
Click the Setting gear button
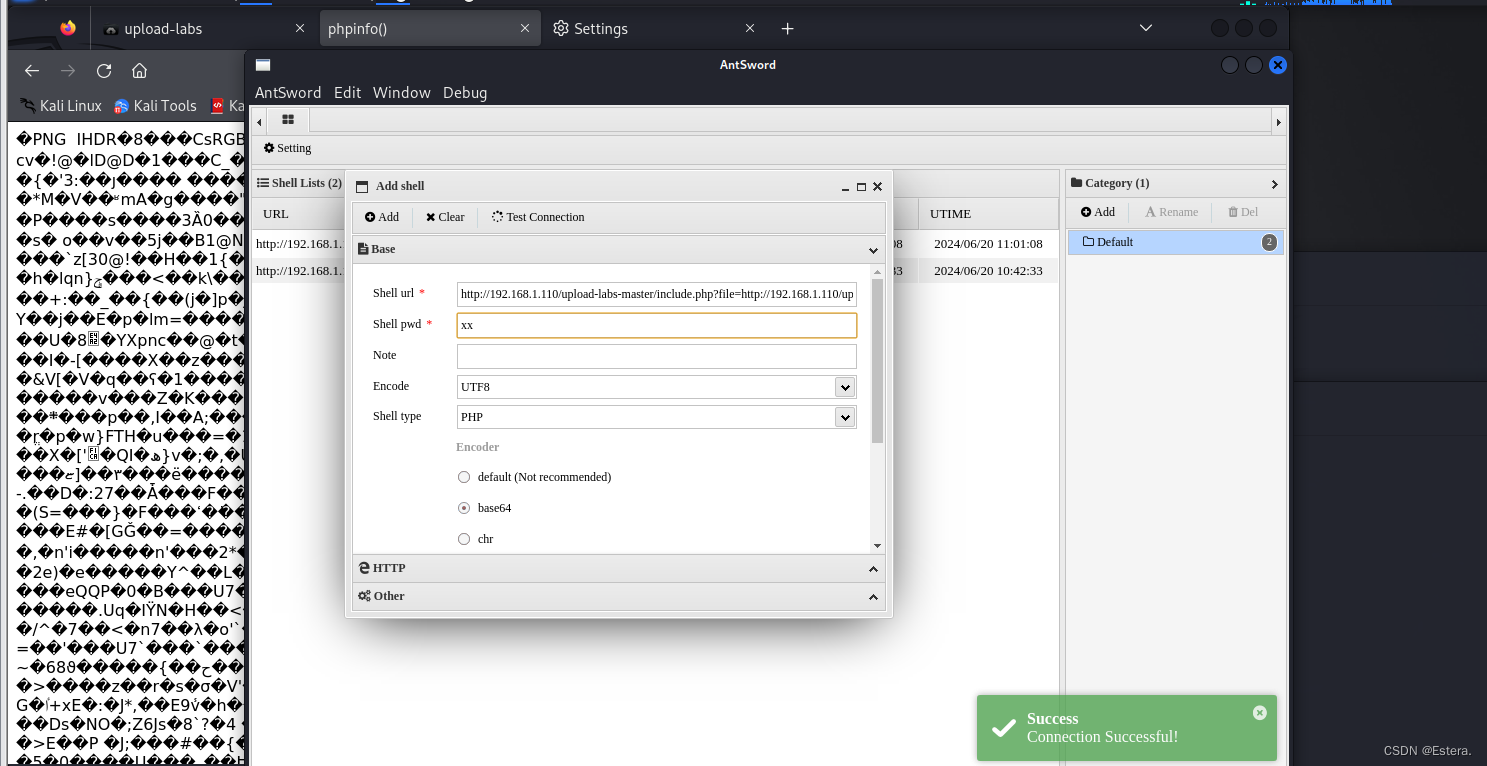288,148
